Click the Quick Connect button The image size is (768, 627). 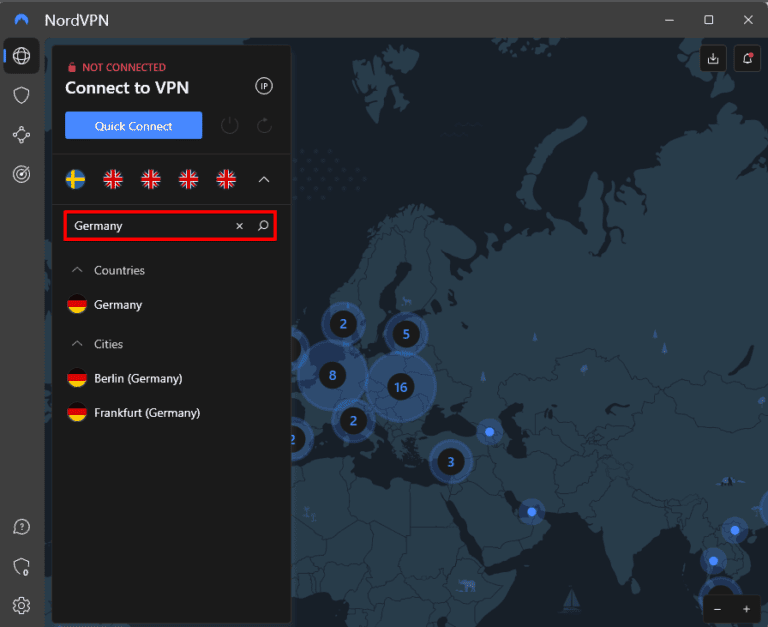tap(133, 126)
